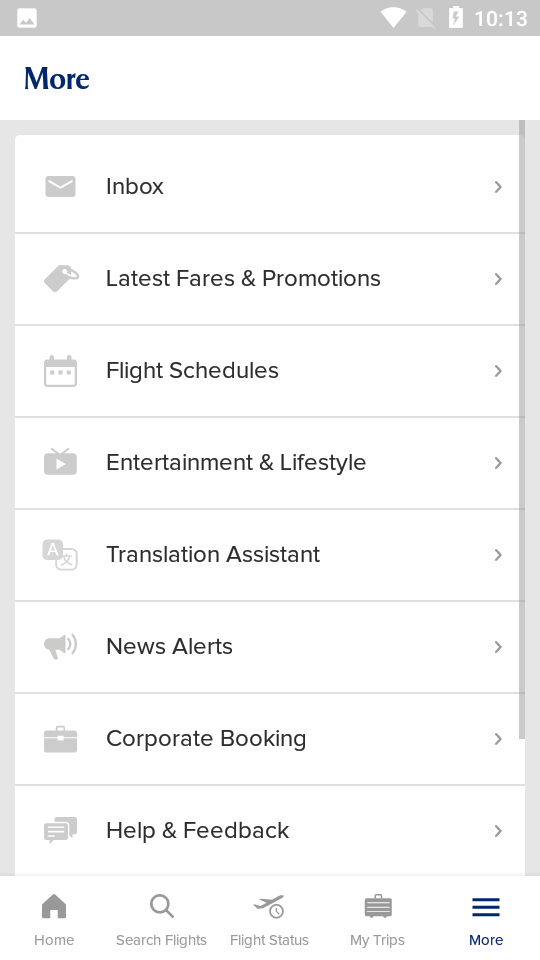Open Latest Fares & Promotions
Screen dimensions: 540x960
[270, 279]
